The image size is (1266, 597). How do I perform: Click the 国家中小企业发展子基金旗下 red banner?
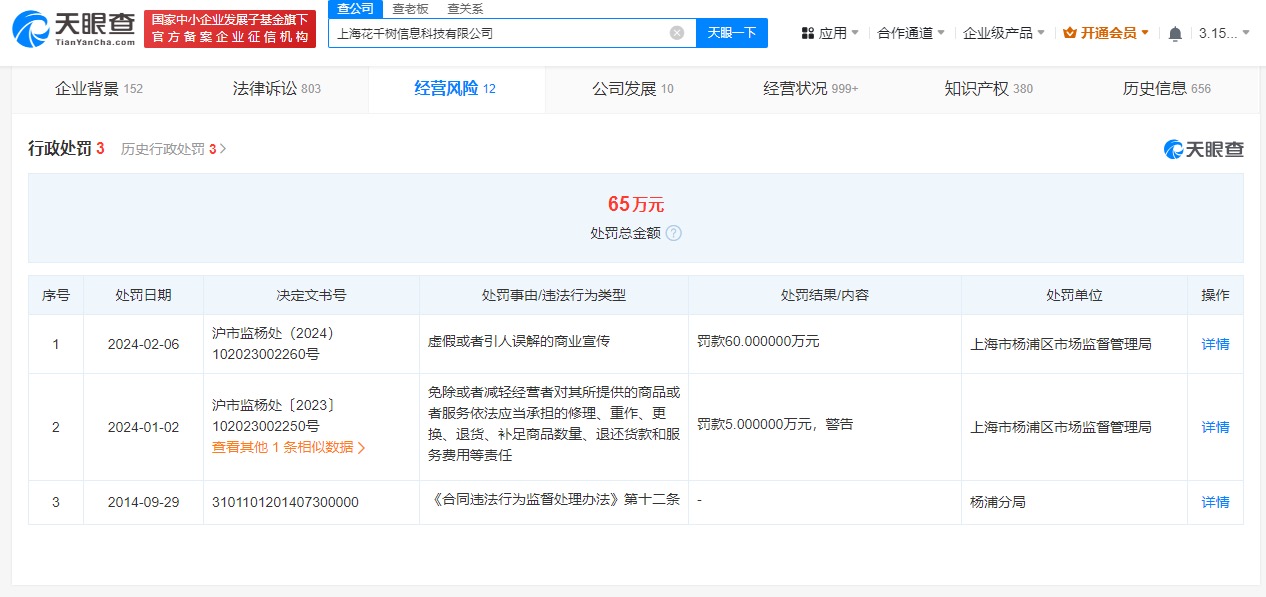coord(230,29)
